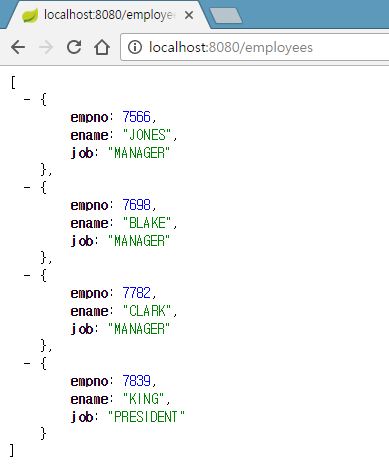Click the closing array bracket
This screenshot has height=469, width=389.
pos(12,450)
